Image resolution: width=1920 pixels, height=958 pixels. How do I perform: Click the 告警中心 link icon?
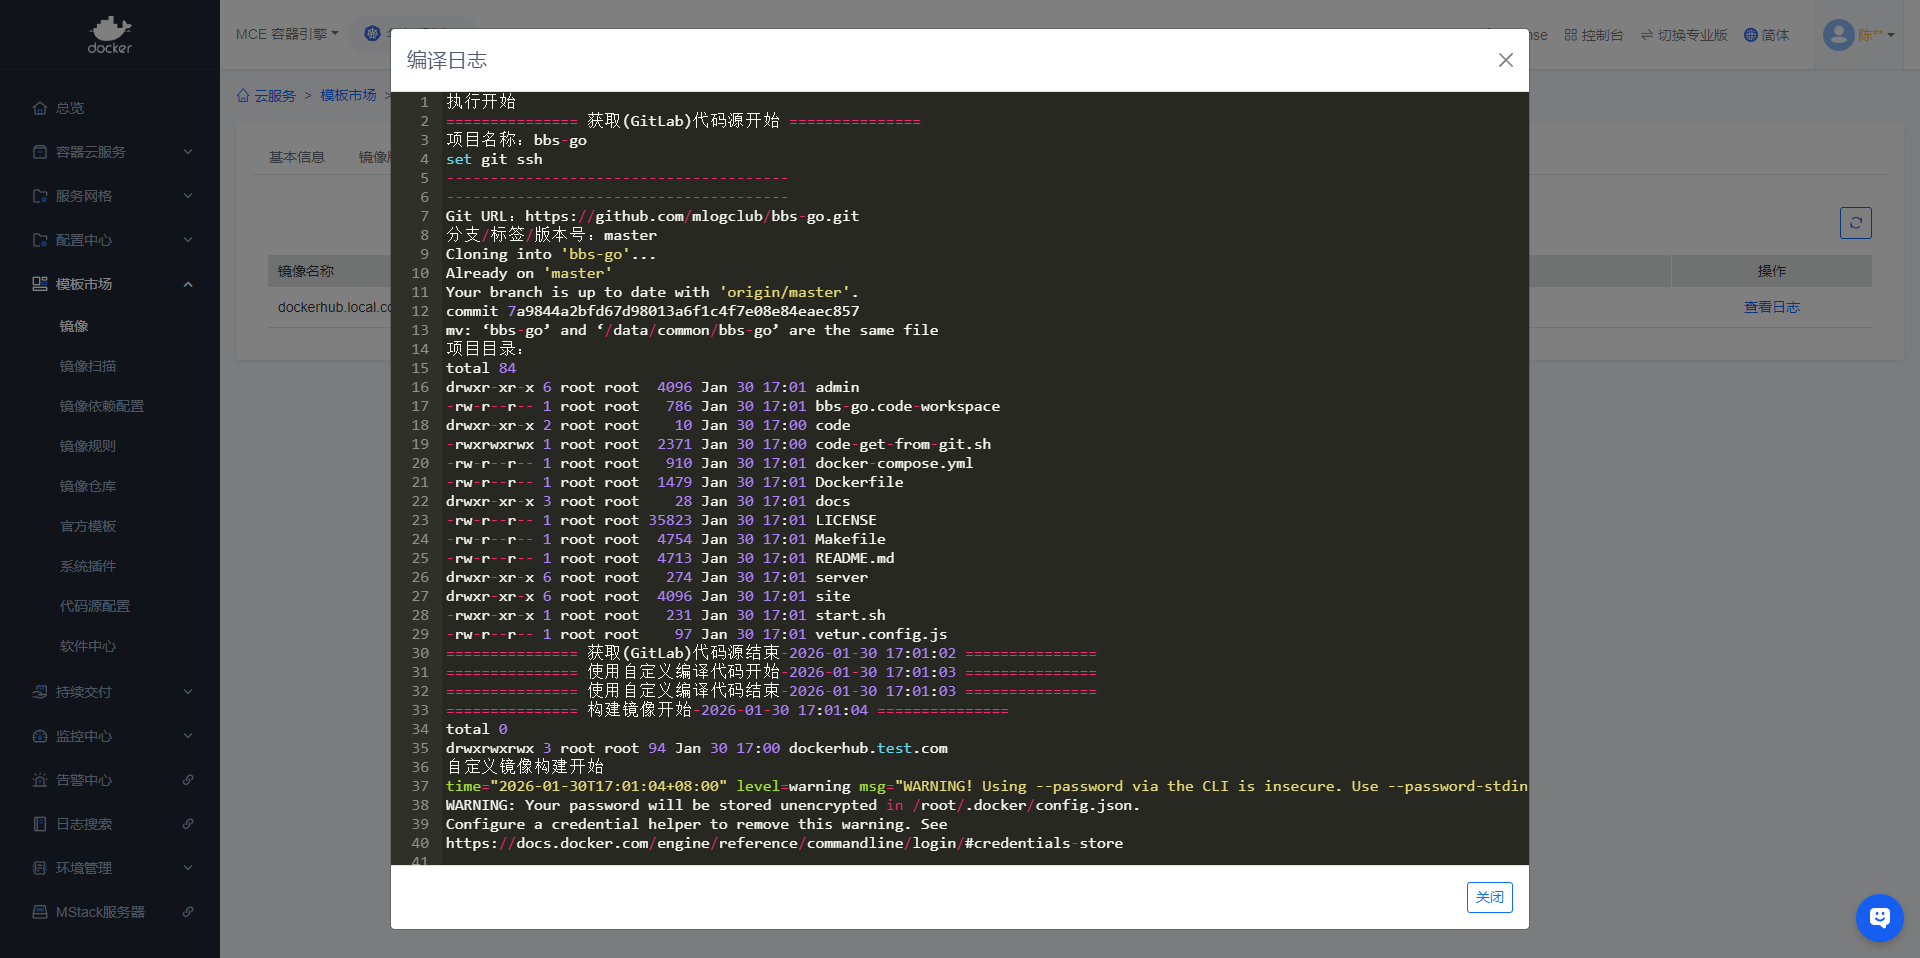(188, 780)
